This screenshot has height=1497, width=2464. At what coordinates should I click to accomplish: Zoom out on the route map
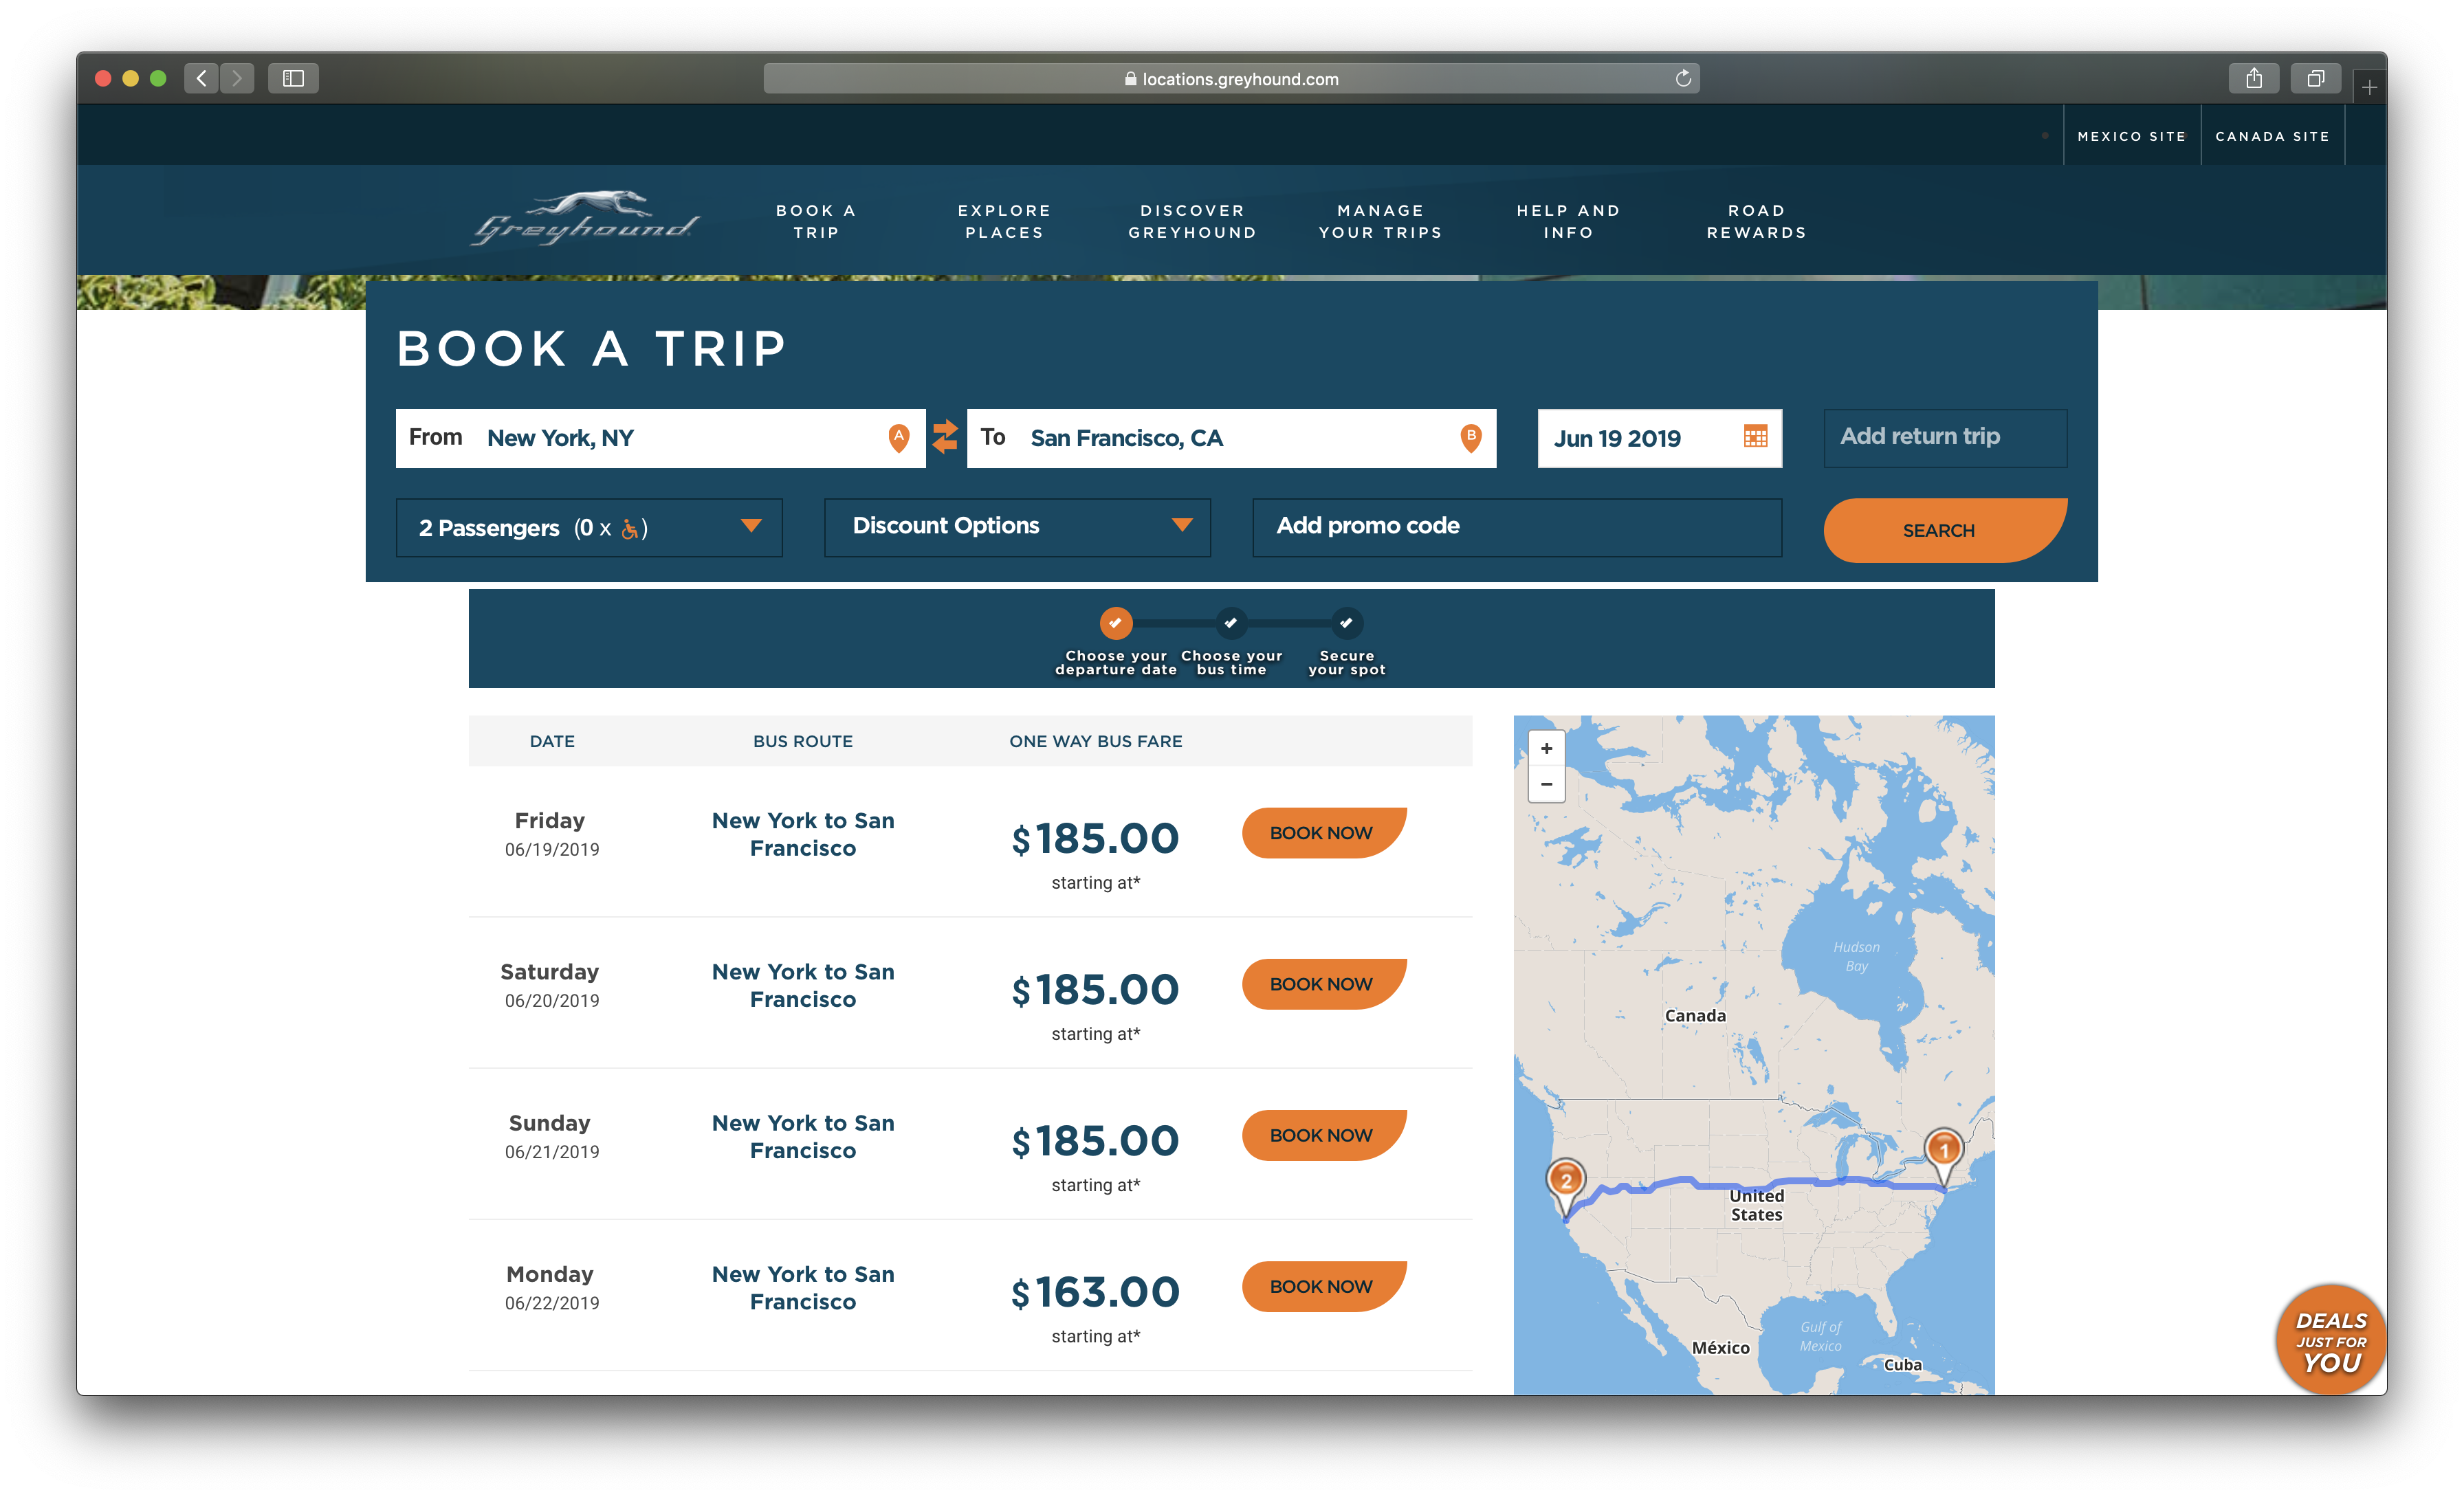pos(1546,784)
